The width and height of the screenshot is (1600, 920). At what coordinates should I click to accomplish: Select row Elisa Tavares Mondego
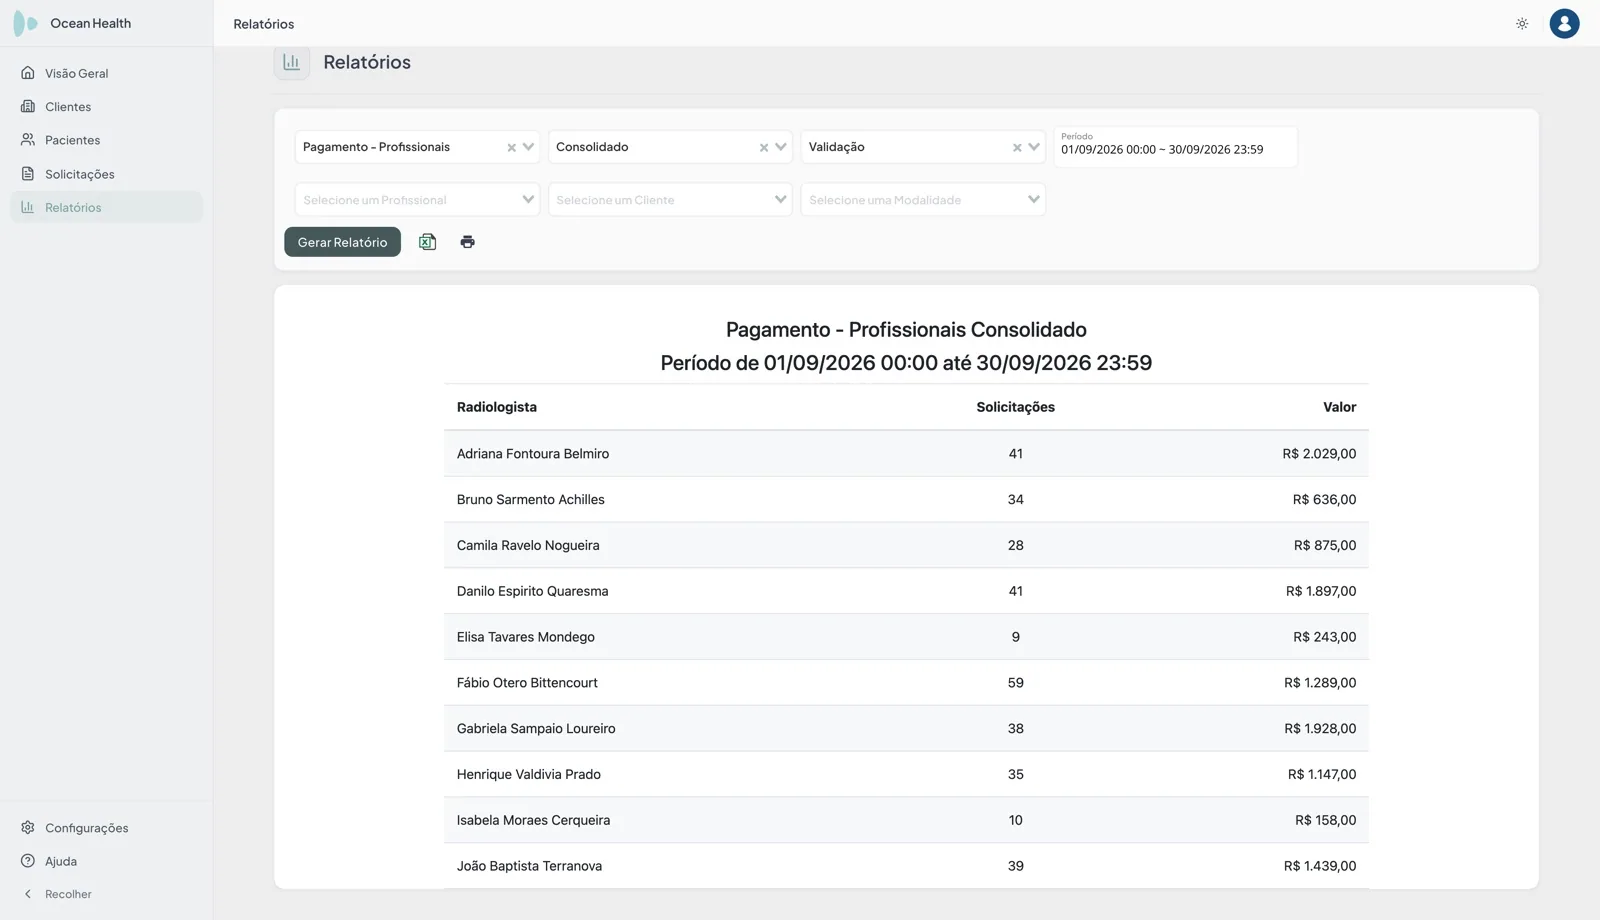906,637
